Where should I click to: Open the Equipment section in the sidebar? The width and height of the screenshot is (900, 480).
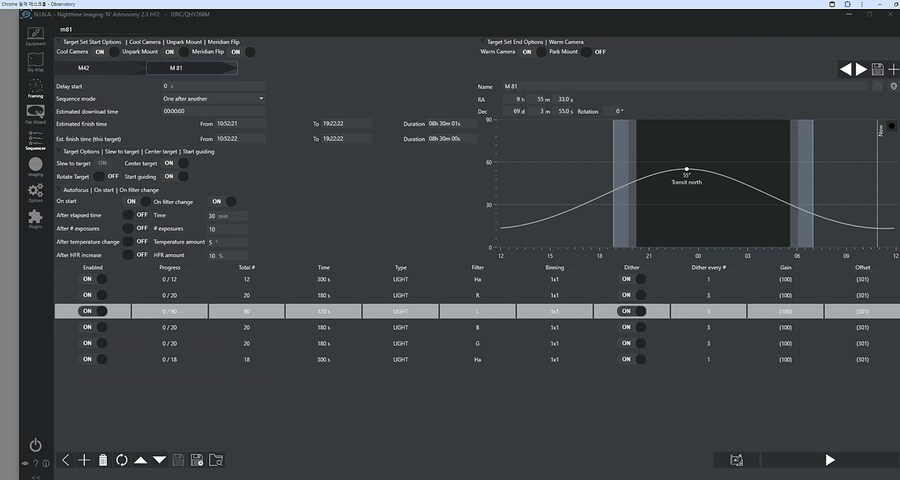pyautogui.click(x=35, y=36)
